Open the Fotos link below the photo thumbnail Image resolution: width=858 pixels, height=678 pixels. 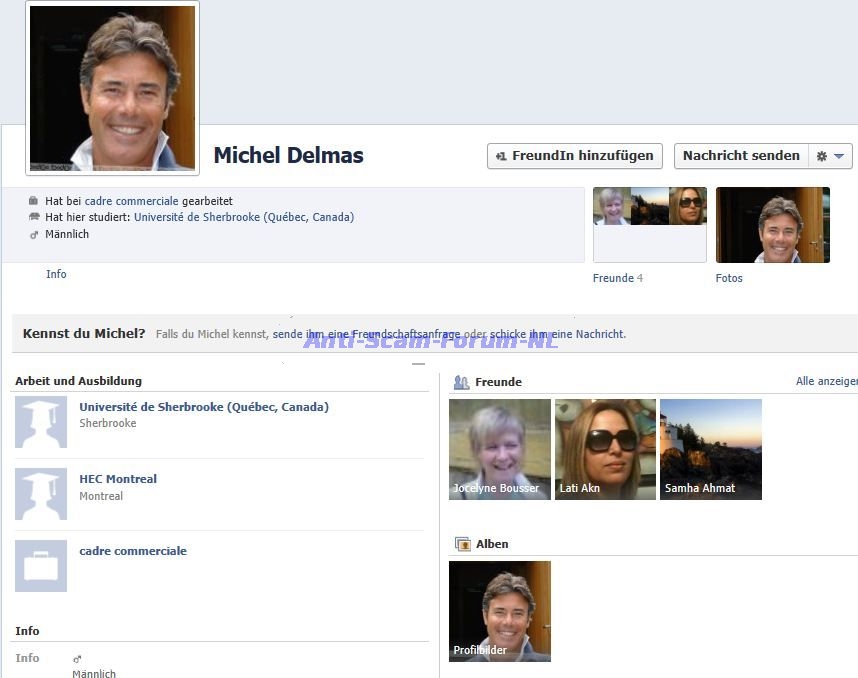pyautogui.click(x=729, y=278)
